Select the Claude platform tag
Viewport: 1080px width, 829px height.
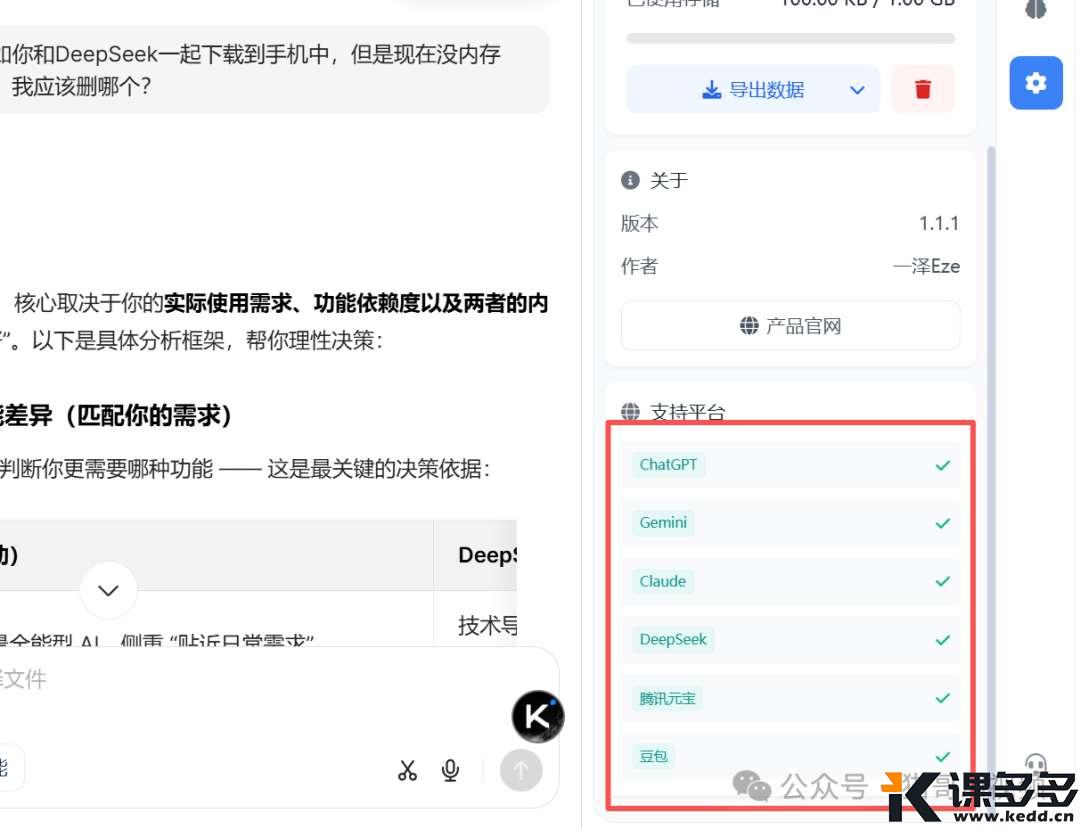(662, 581)
